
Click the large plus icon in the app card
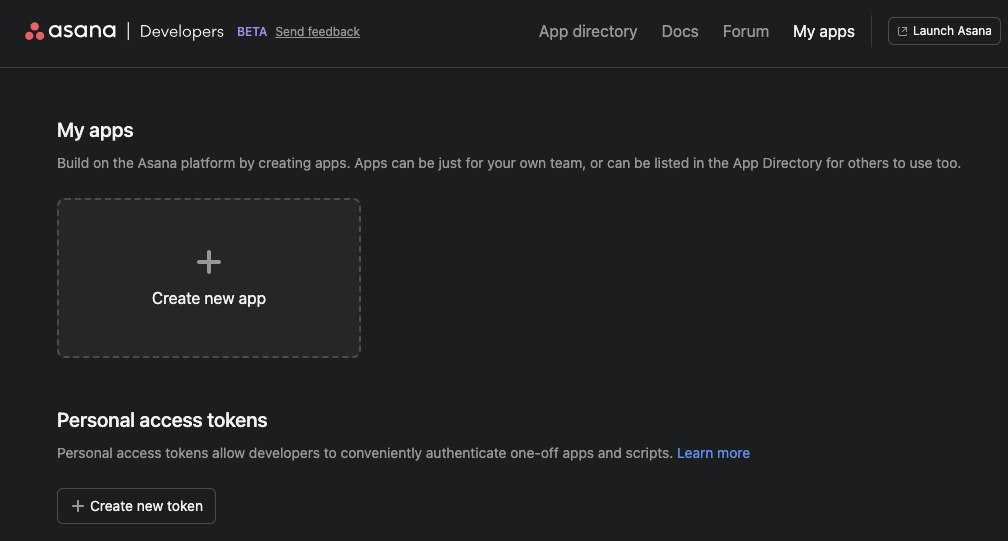click(x=209, y=263)
